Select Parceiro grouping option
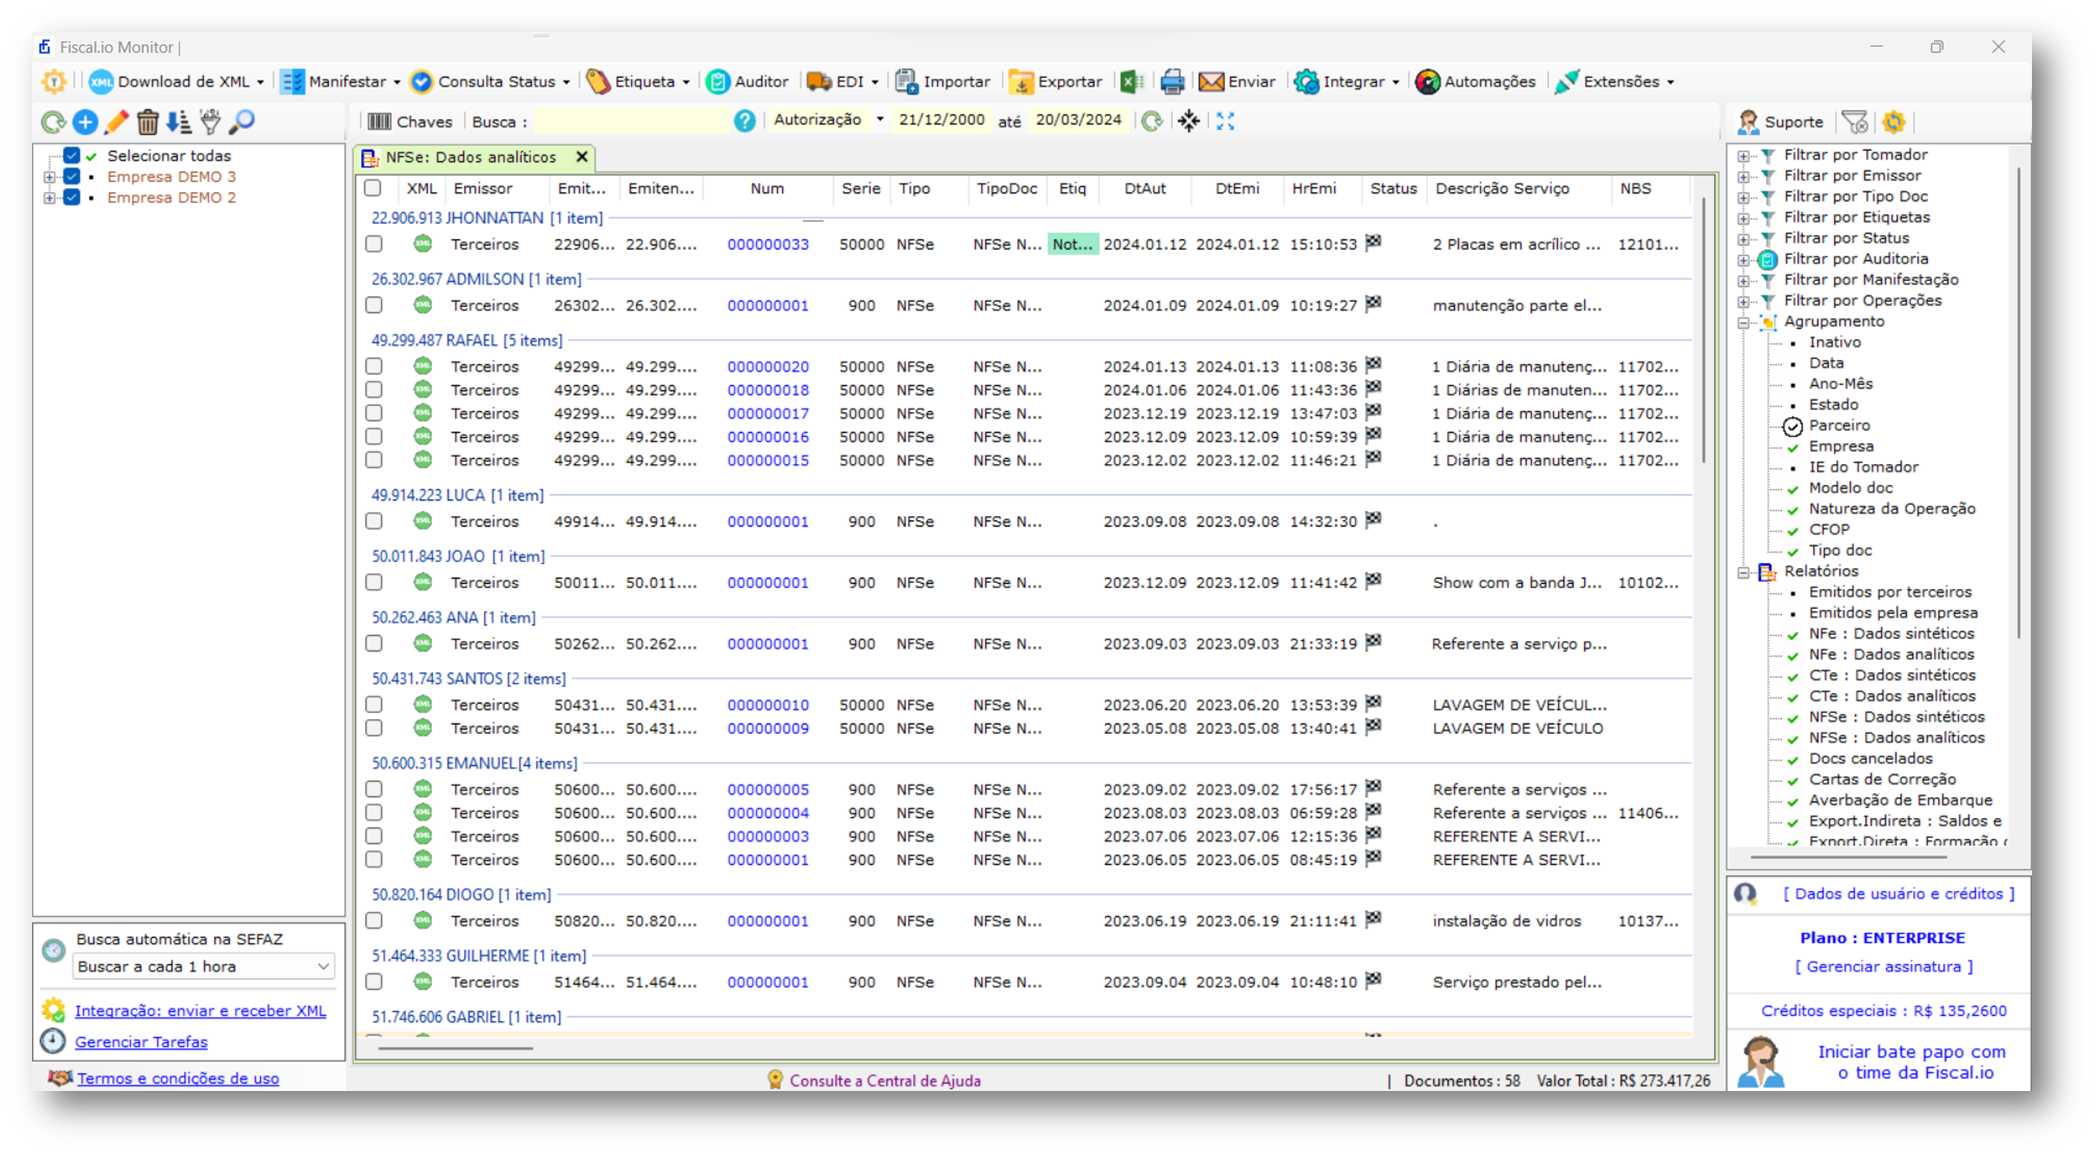2097x1156 pixels. (1838, 426)
